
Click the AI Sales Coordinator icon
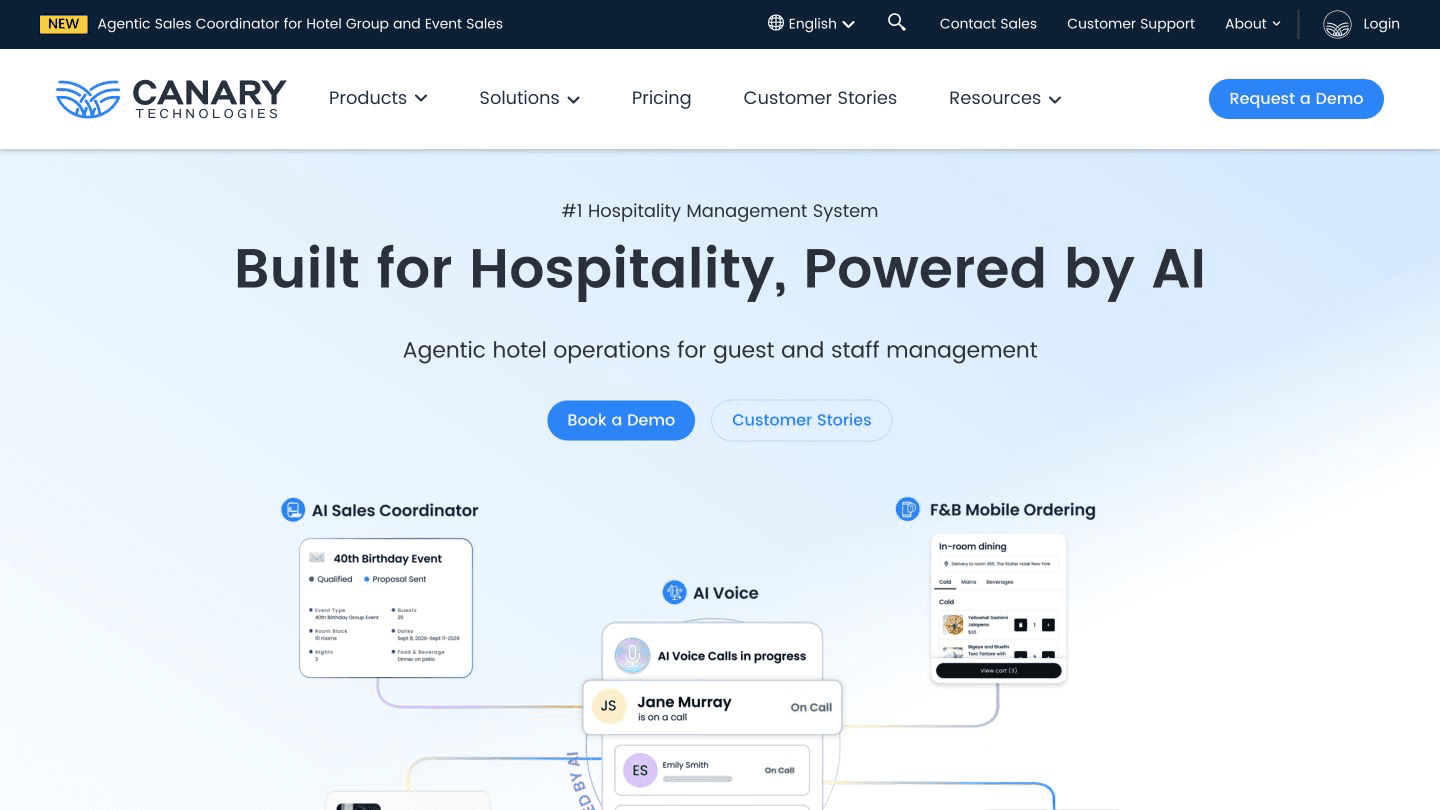click(x=293, y=510)
